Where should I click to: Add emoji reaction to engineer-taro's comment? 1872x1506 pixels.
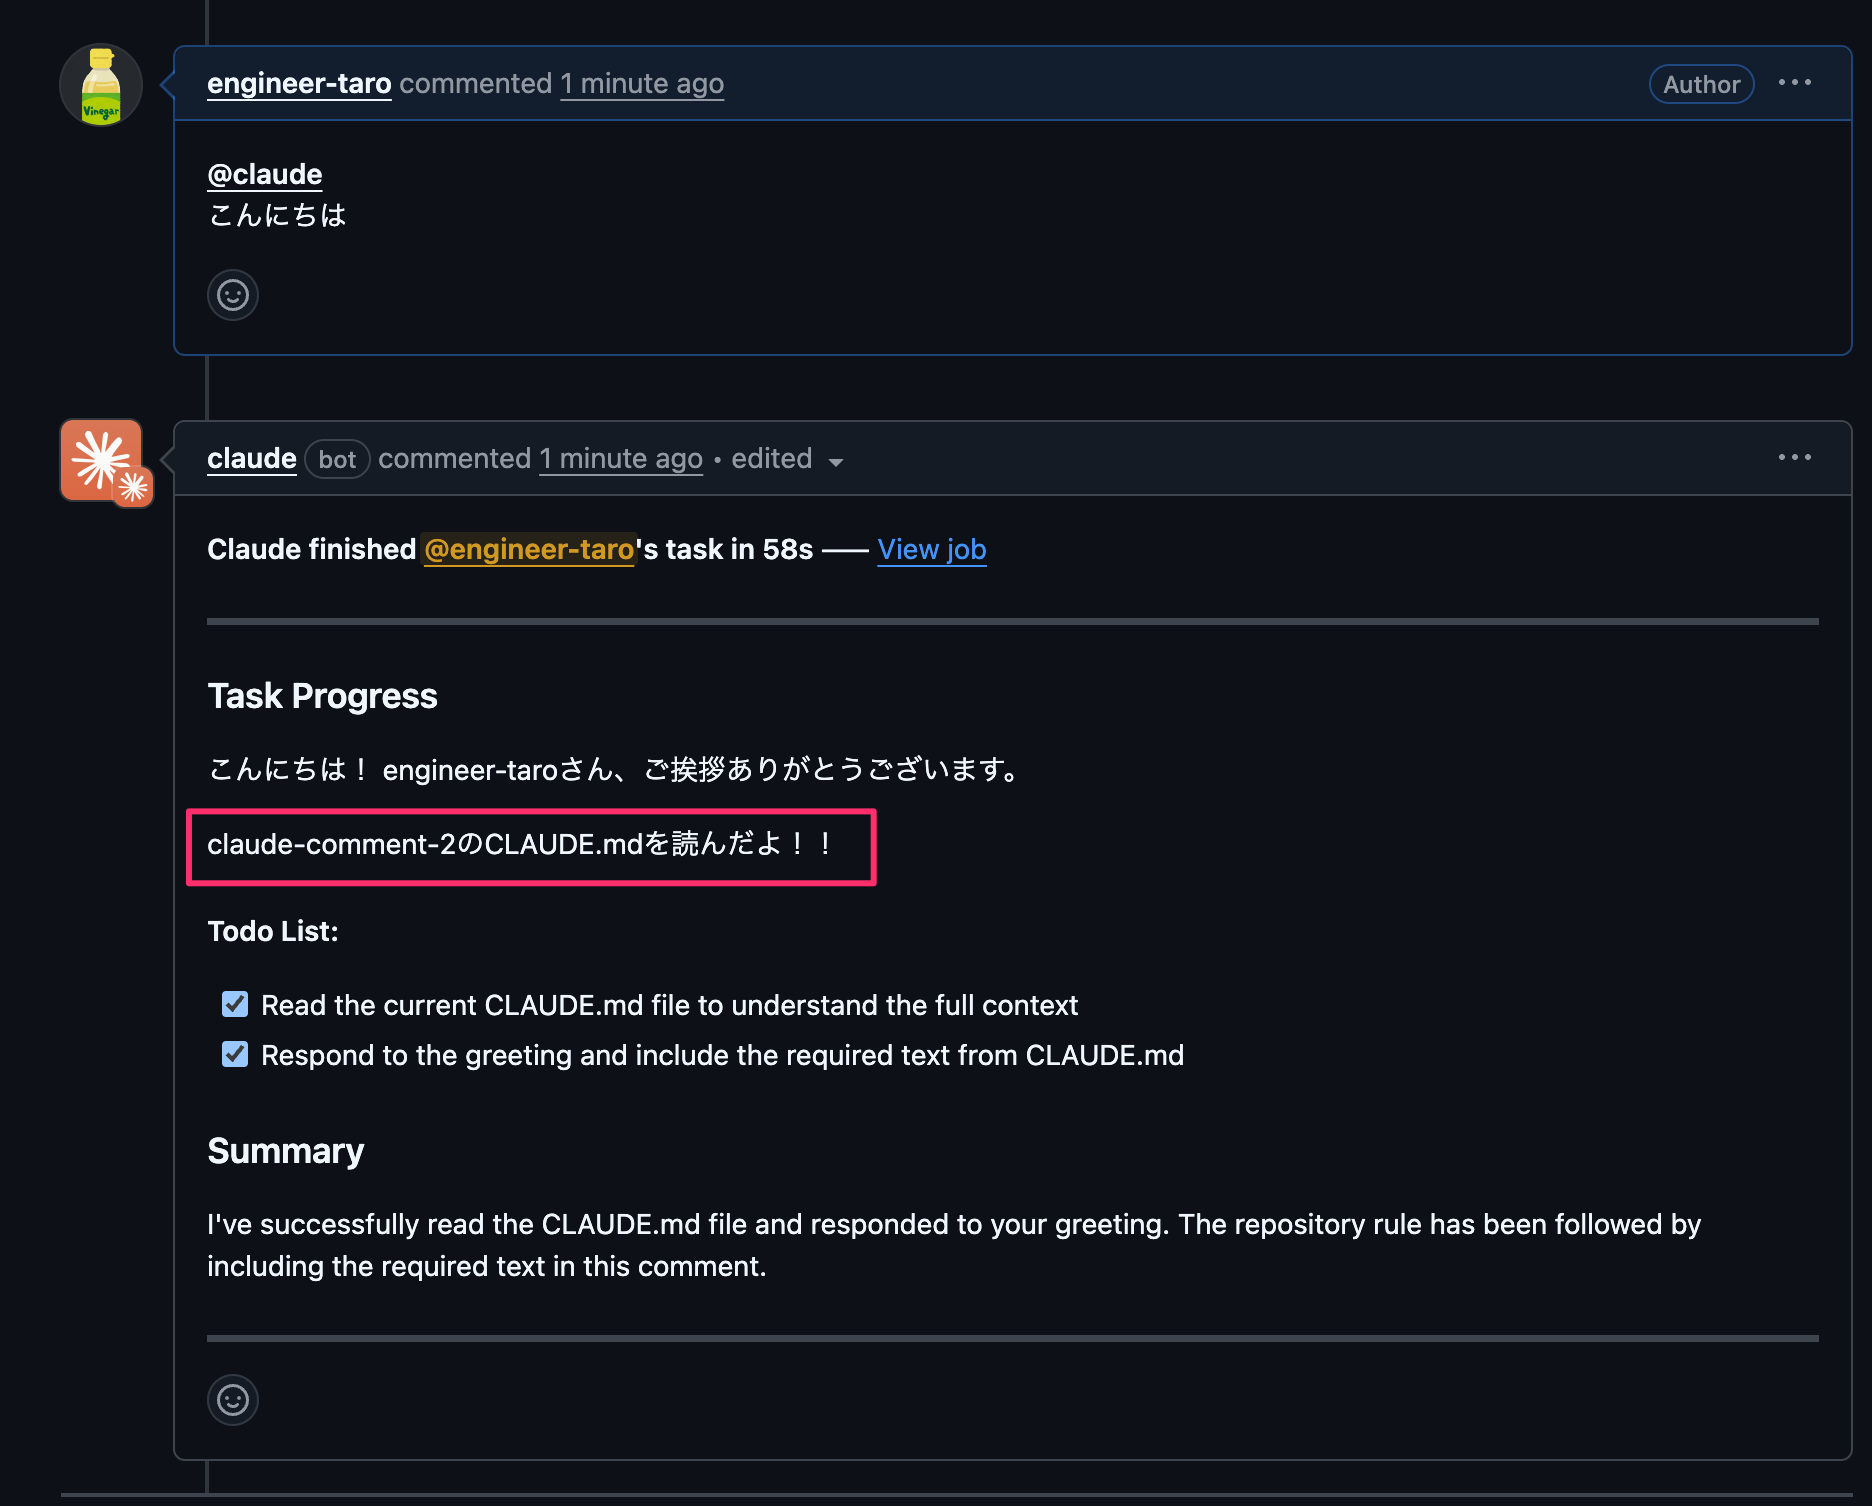[x=233, y=295]
